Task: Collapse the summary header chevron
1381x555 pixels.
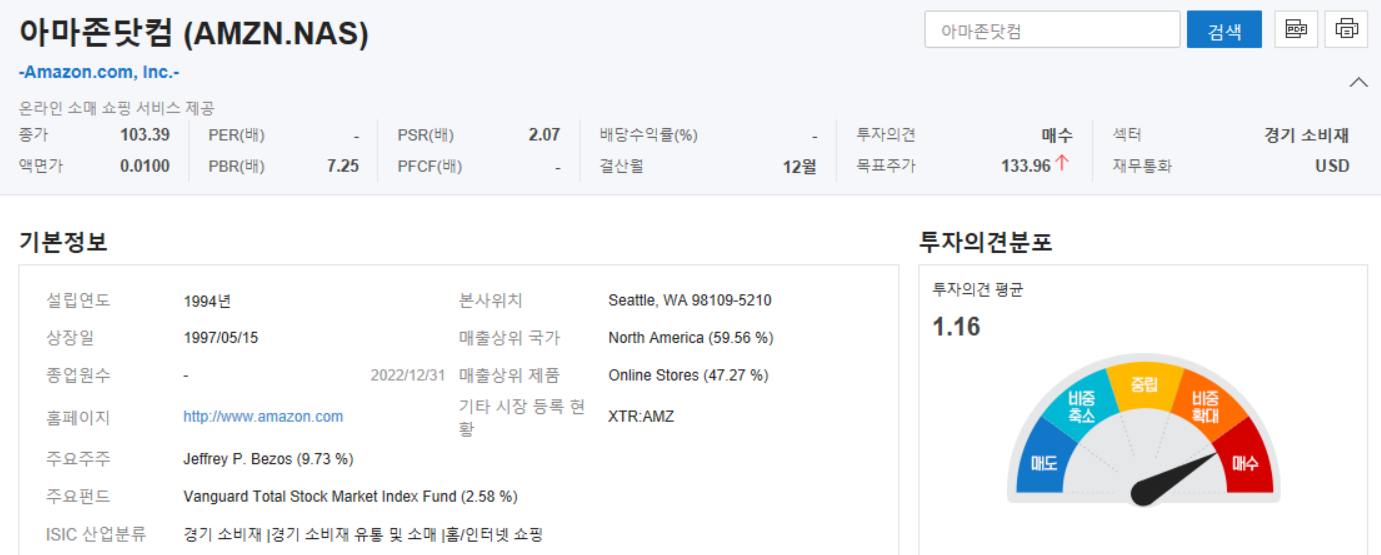Action: [x=1358, y=82]
